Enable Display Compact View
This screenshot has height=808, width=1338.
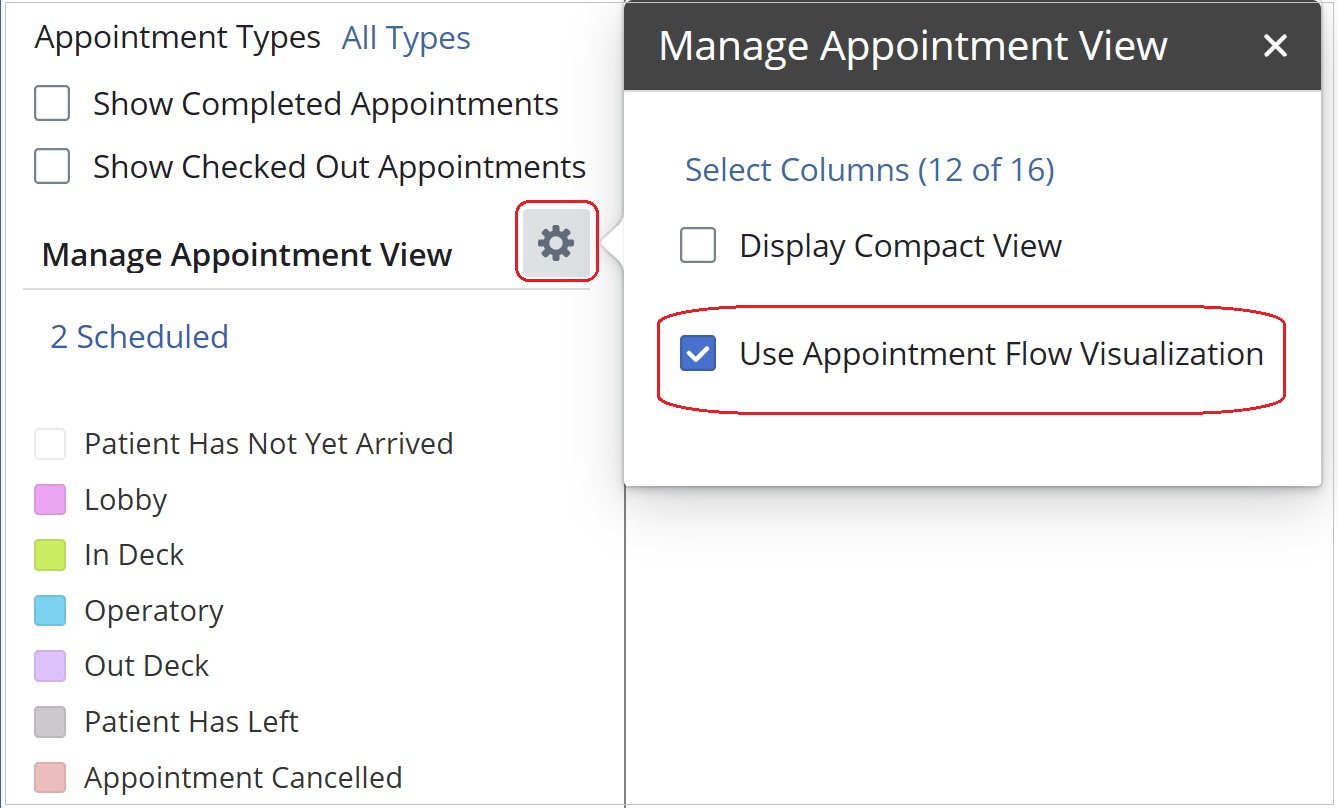pyautogui.click(x=697, y=245)
